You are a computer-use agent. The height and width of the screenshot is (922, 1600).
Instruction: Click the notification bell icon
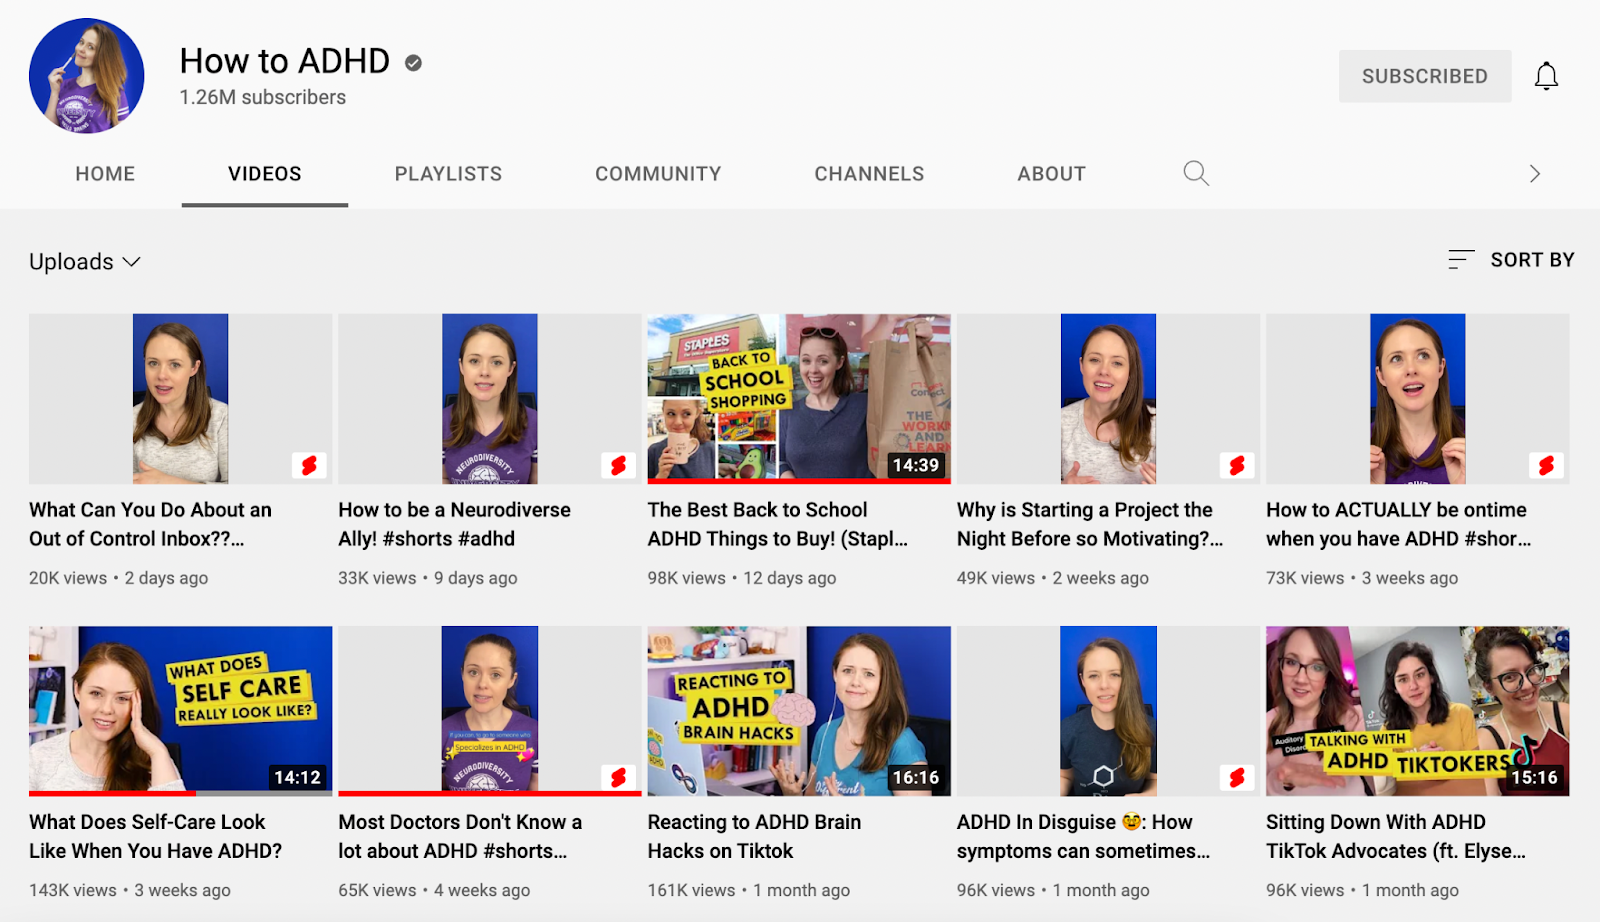tap(1546, 76)
